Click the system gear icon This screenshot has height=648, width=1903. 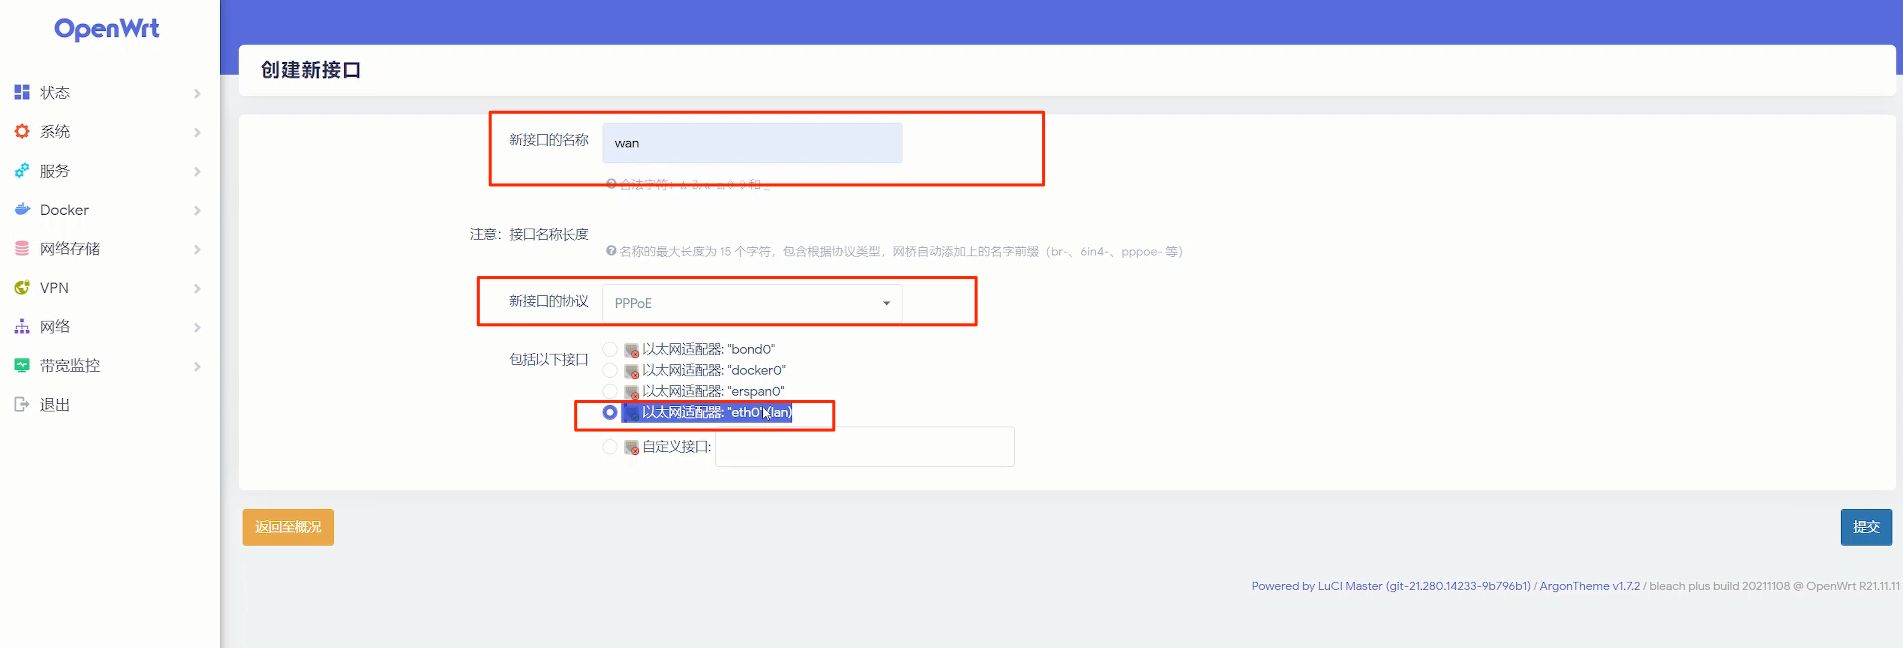tap(22, 131)
